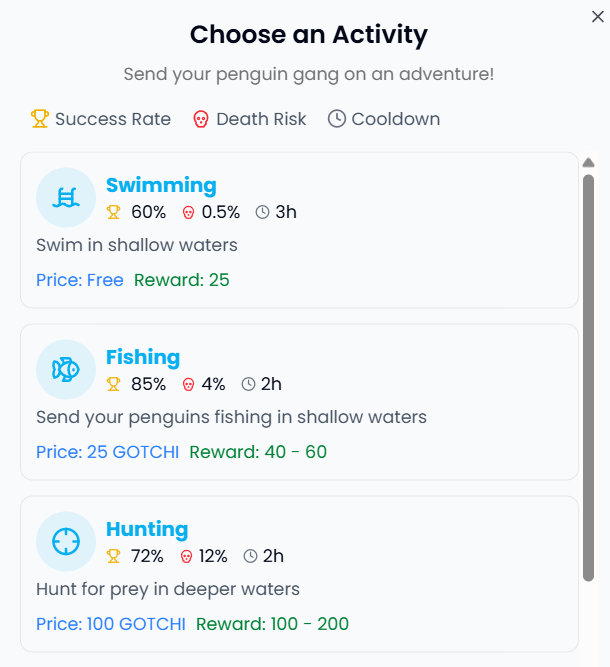Image resolution: width=610 pixels, height=667 pixels.
Task: Click the skull icon in Hunting card
Action: click(187, 556)
